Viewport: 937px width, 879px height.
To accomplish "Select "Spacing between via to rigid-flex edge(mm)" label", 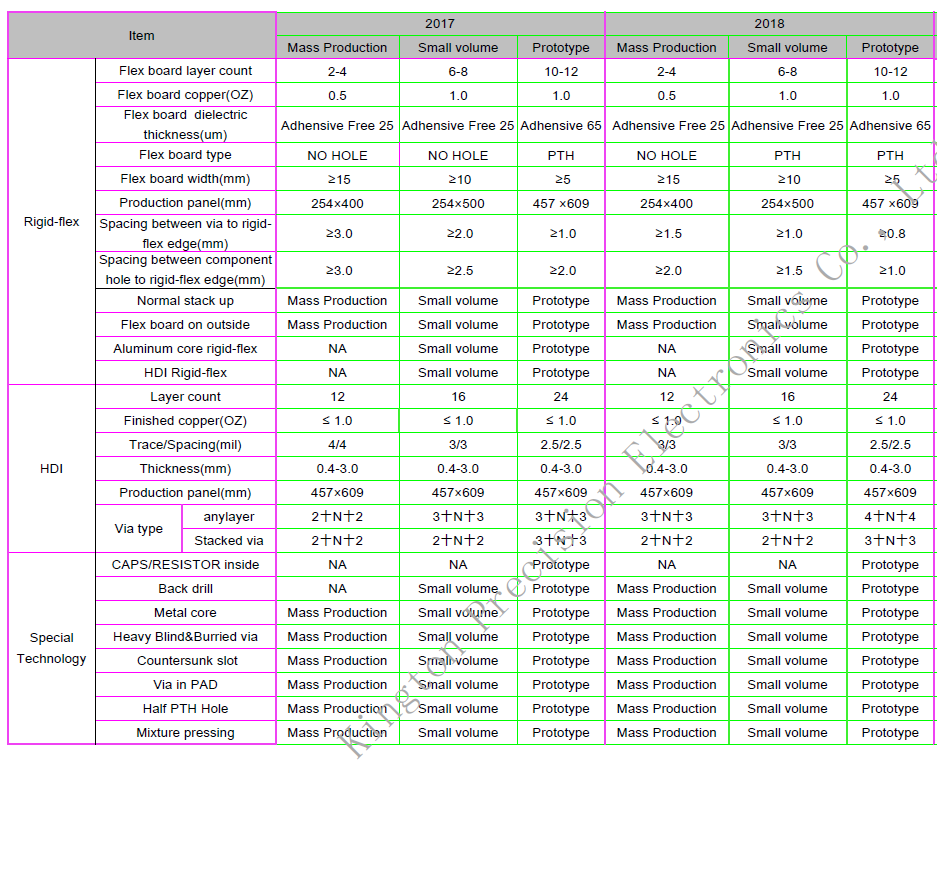I will click(185, 233).
